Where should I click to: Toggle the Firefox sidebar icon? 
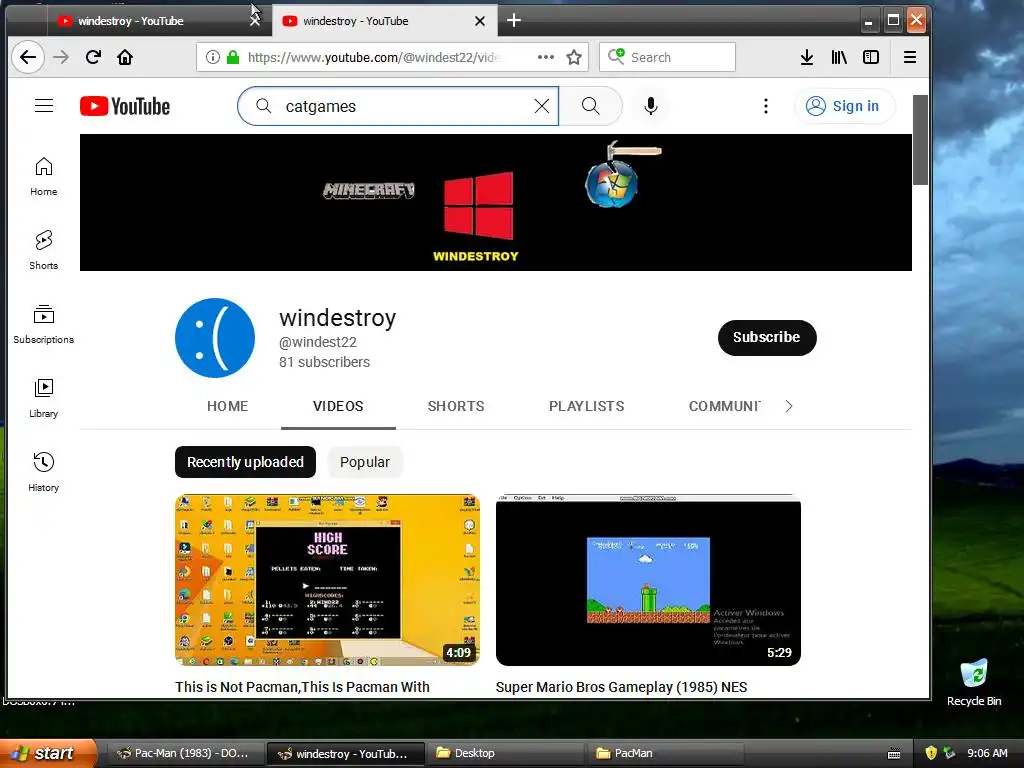point(871,57)
